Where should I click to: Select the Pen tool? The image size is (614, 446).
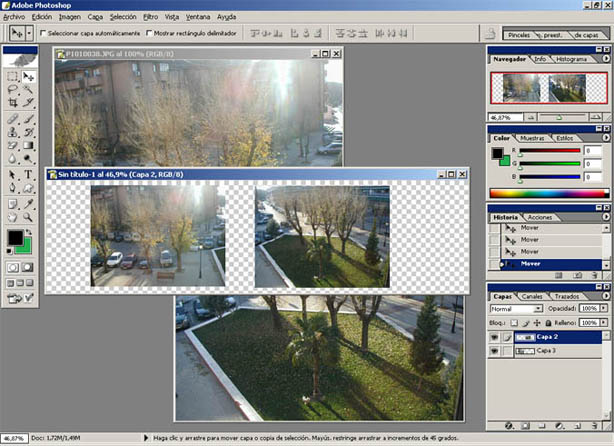coord(13,188)
